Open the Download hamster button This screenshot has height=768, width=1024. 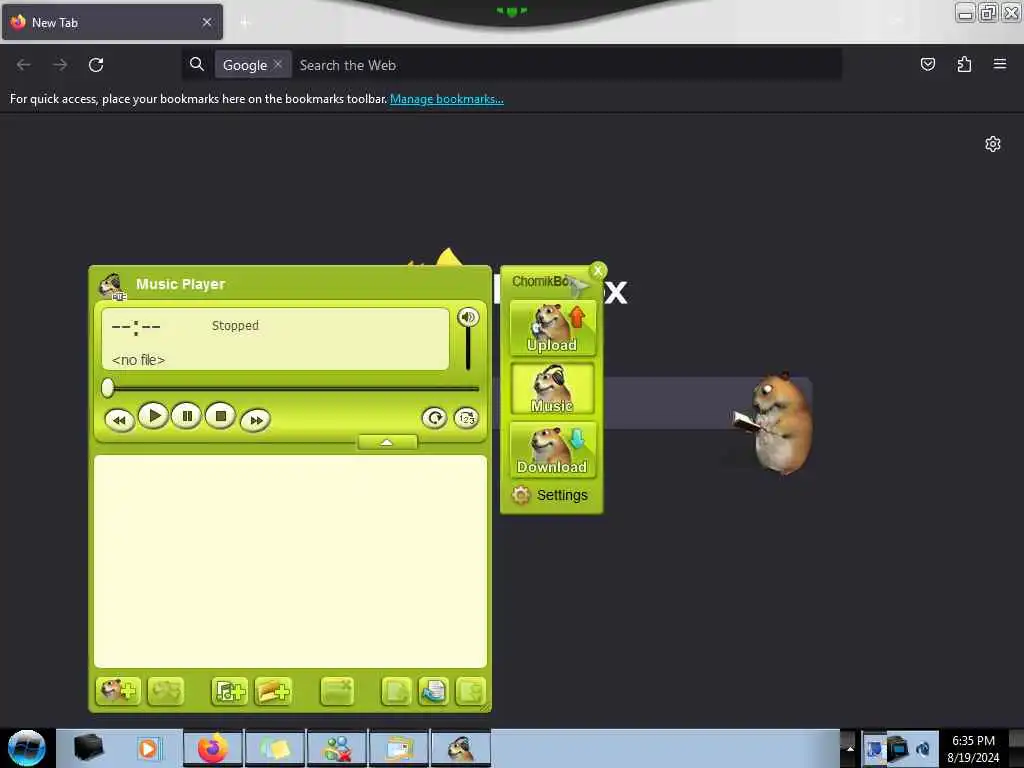point(552,450)
